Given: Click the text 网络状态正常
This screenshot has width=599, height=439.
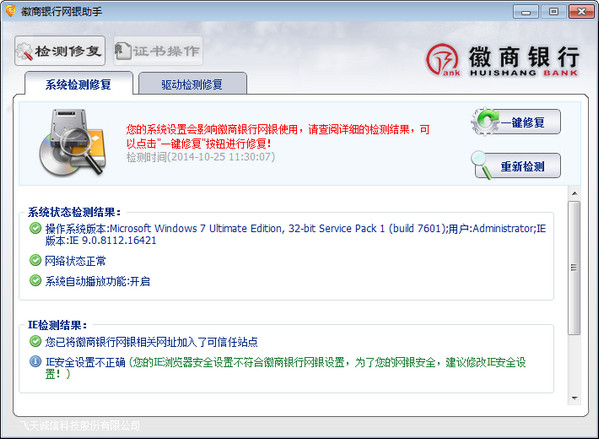Looking at the screenshot, I should click(75, 261).
